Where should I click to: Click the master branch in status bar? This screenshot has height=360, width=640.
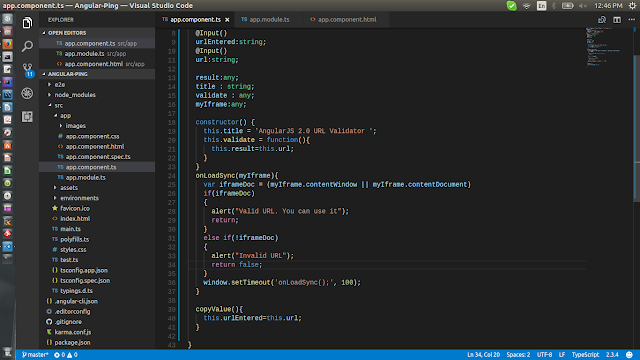click(35, 355)
